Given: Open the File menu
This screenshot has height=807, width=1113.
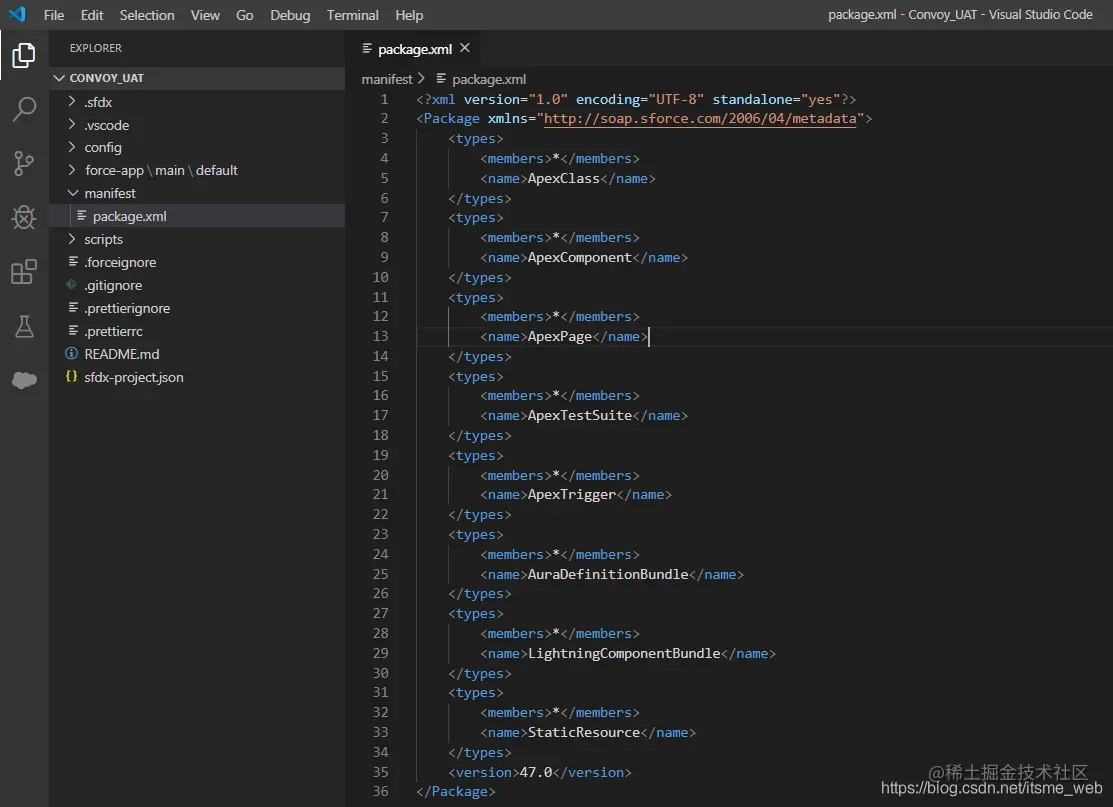Looking at the screenshot, I should (x=54, y=15).
